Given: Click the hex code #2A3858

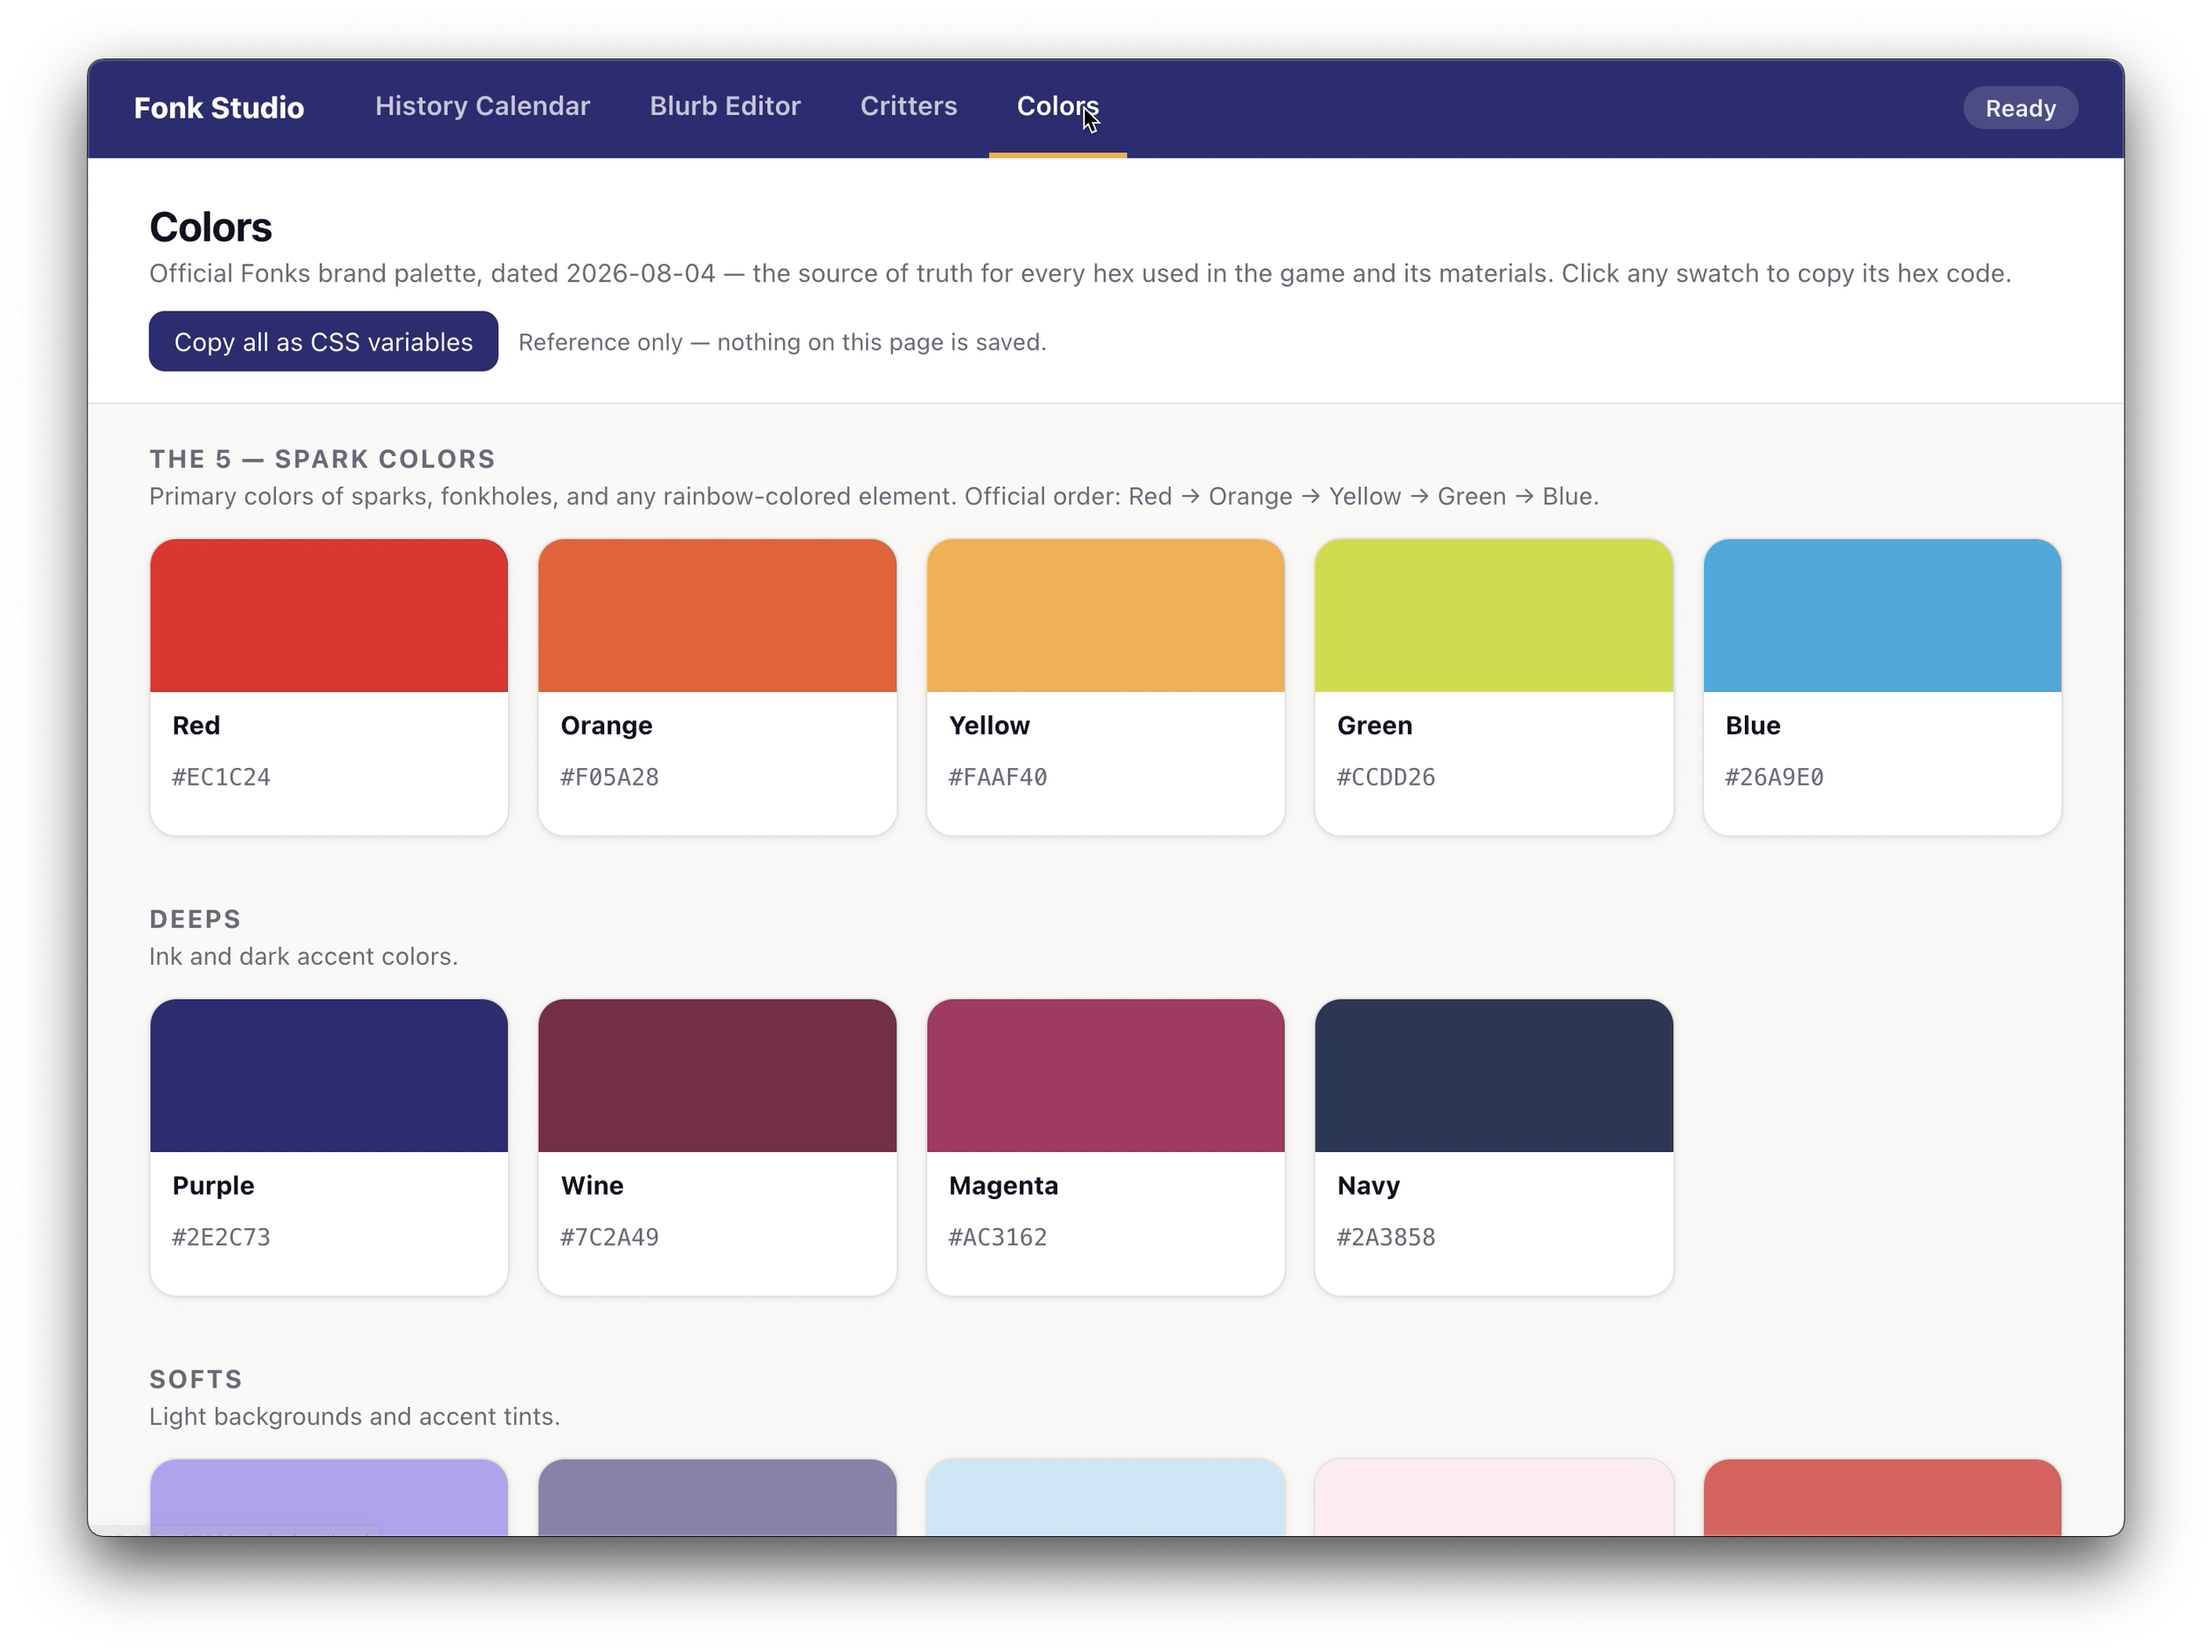Looking at the screenshot, I should coord(1386,1237).
